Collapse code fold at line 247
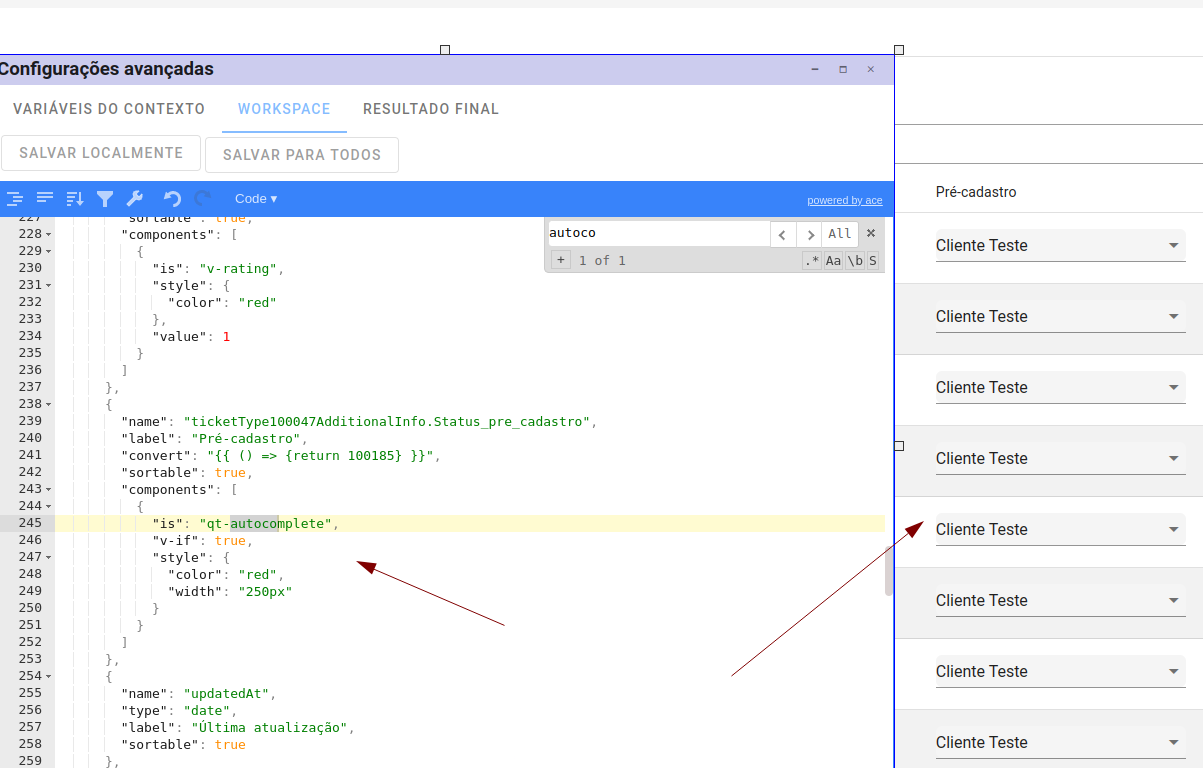Viewport: 1203px width, 768px height. pos(49,557)
